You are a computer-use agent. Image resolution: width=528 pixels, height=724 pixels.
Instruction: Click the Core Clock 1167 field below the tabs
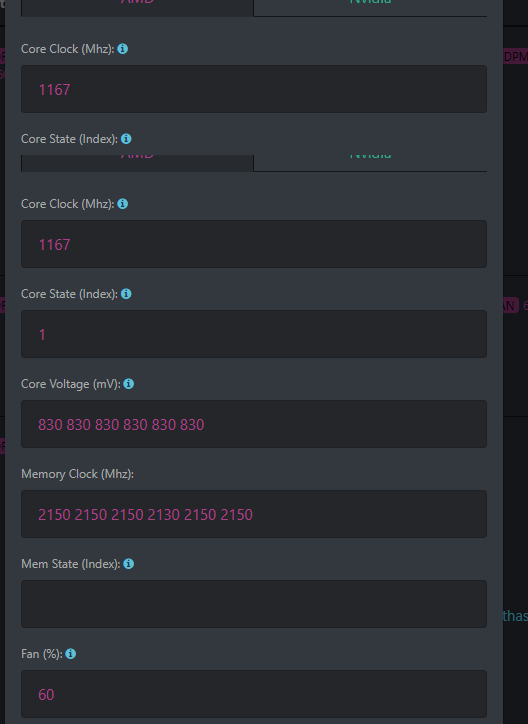coord(254,244)
